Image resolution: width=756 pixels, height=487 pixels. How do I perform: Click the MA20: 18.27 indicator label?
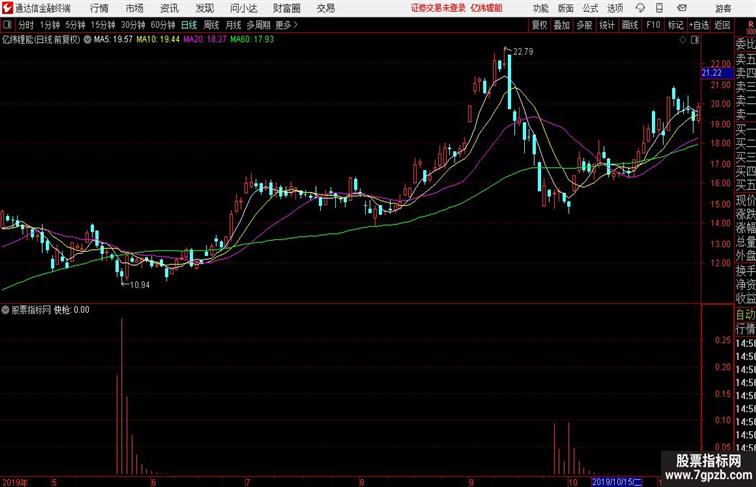(x=205, y=40)
